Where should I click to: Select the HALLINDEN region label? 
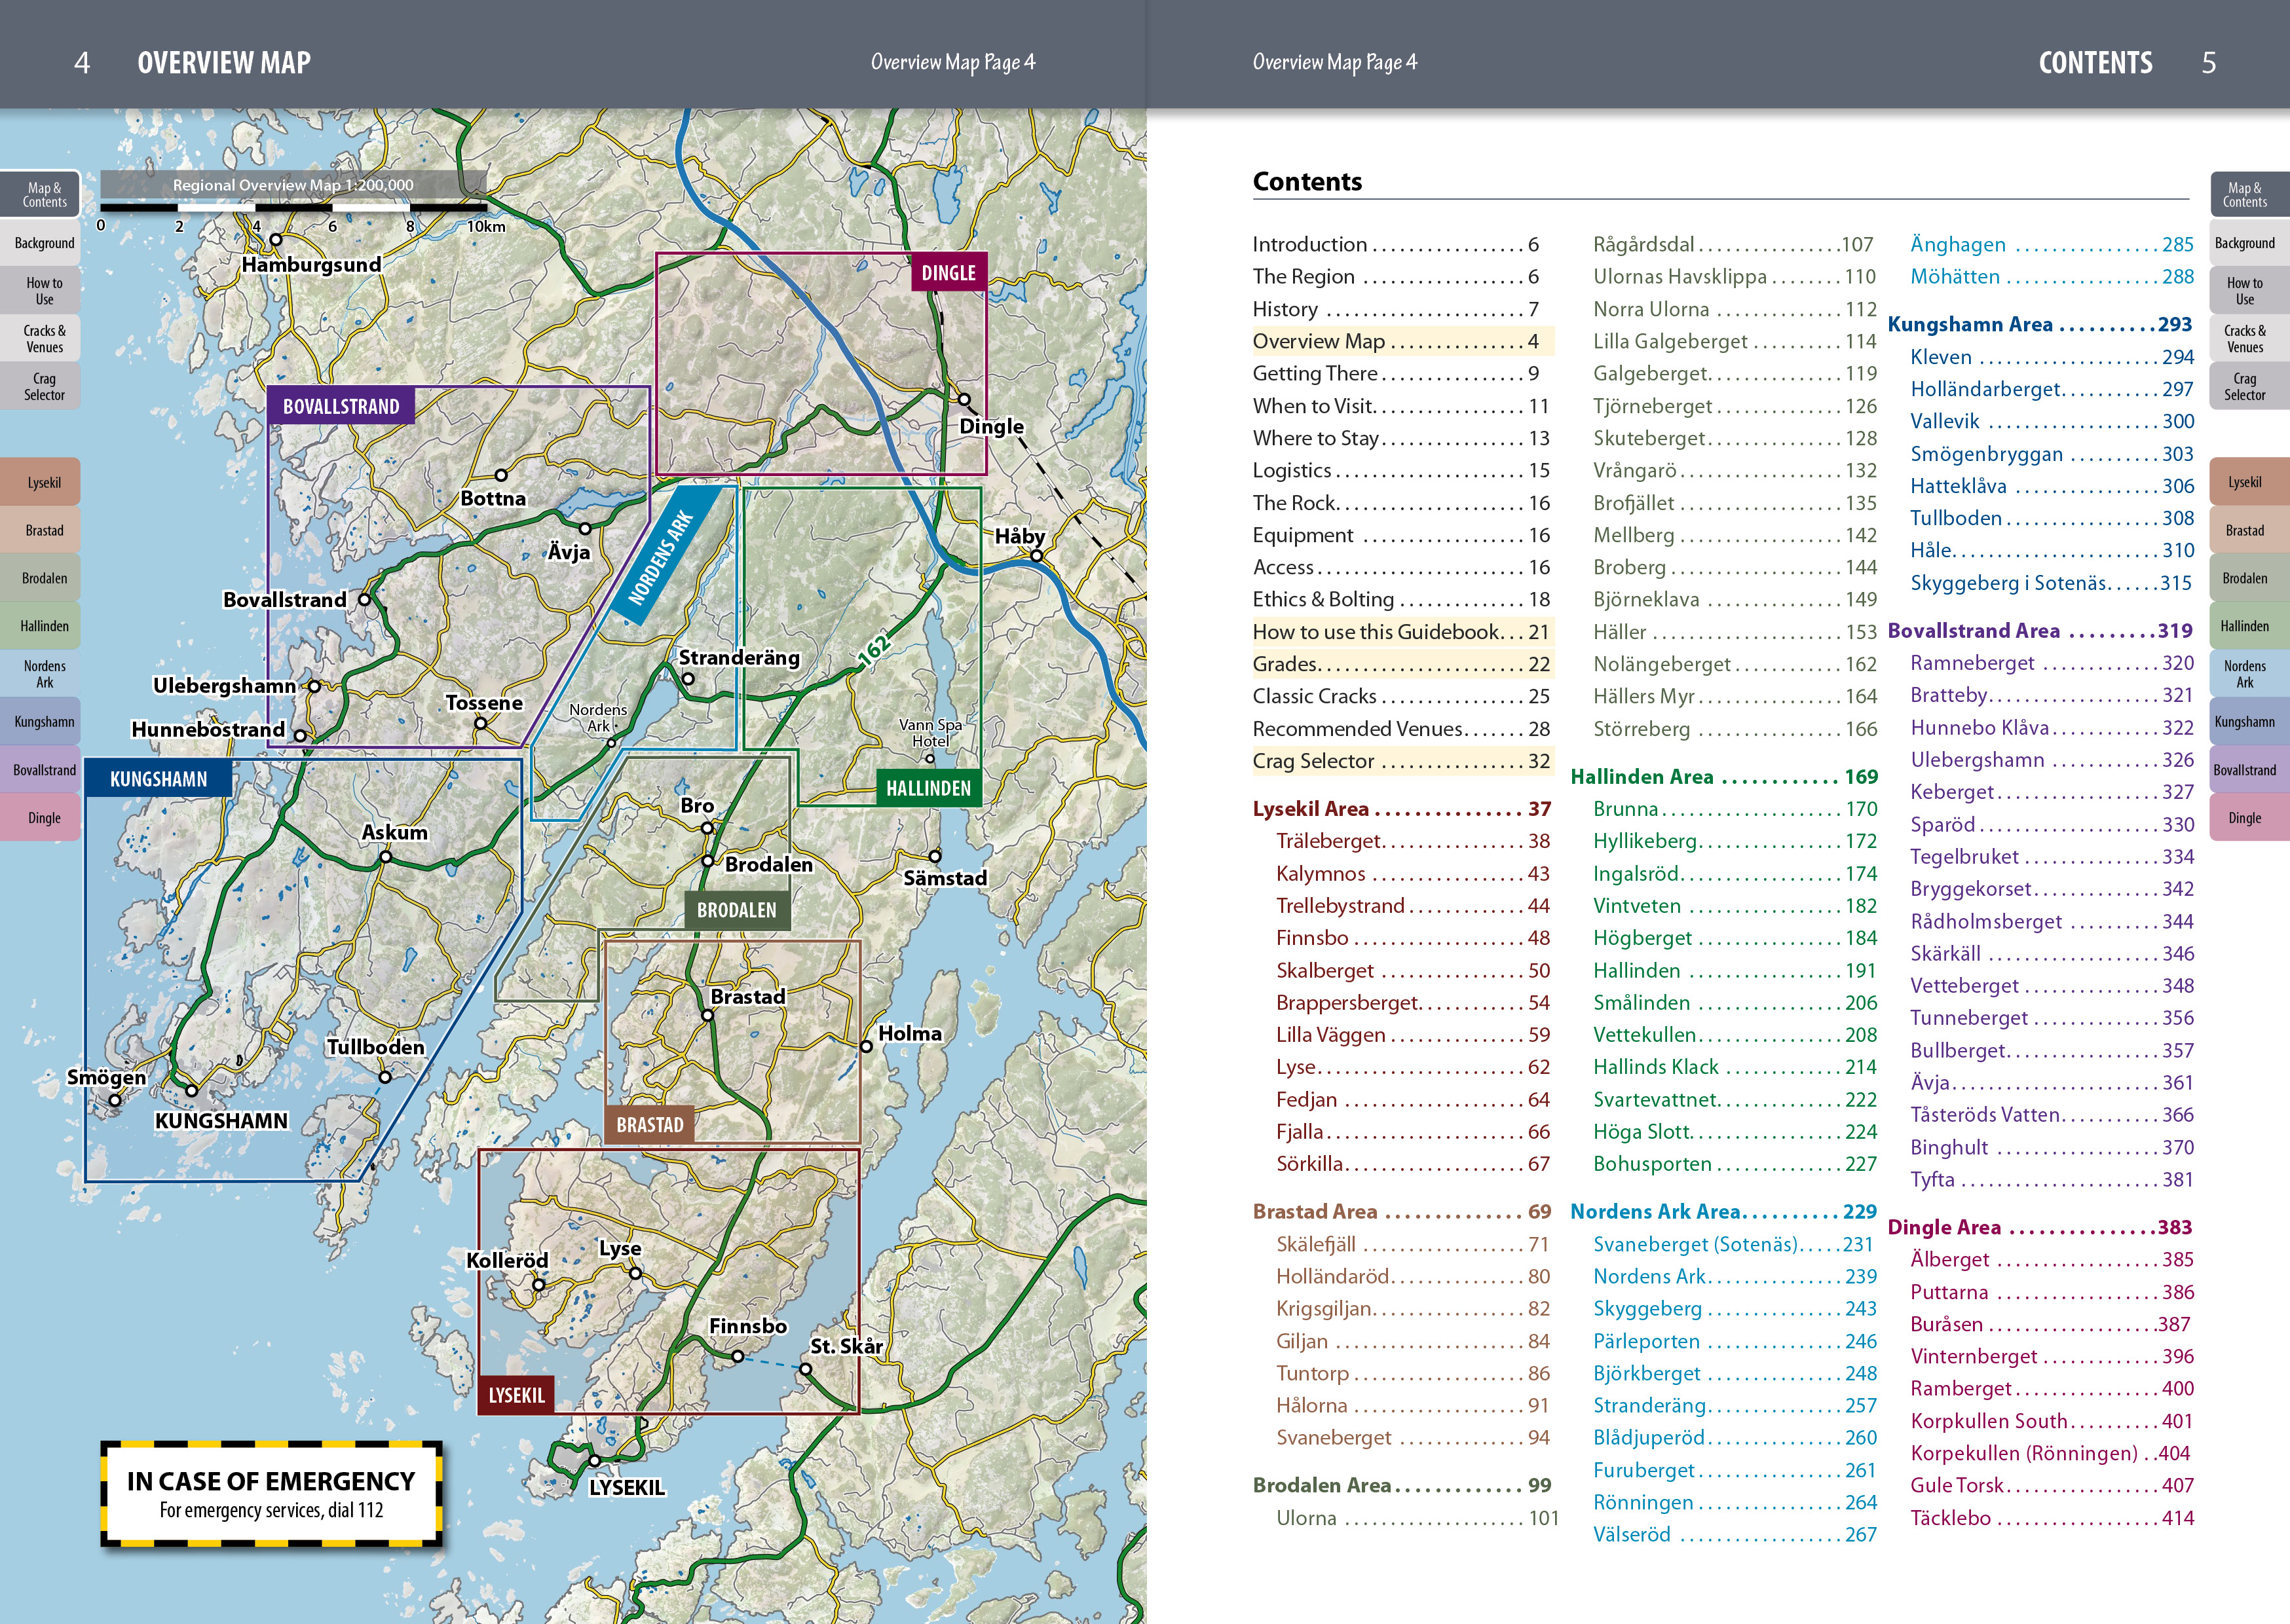tap(928, 788)
